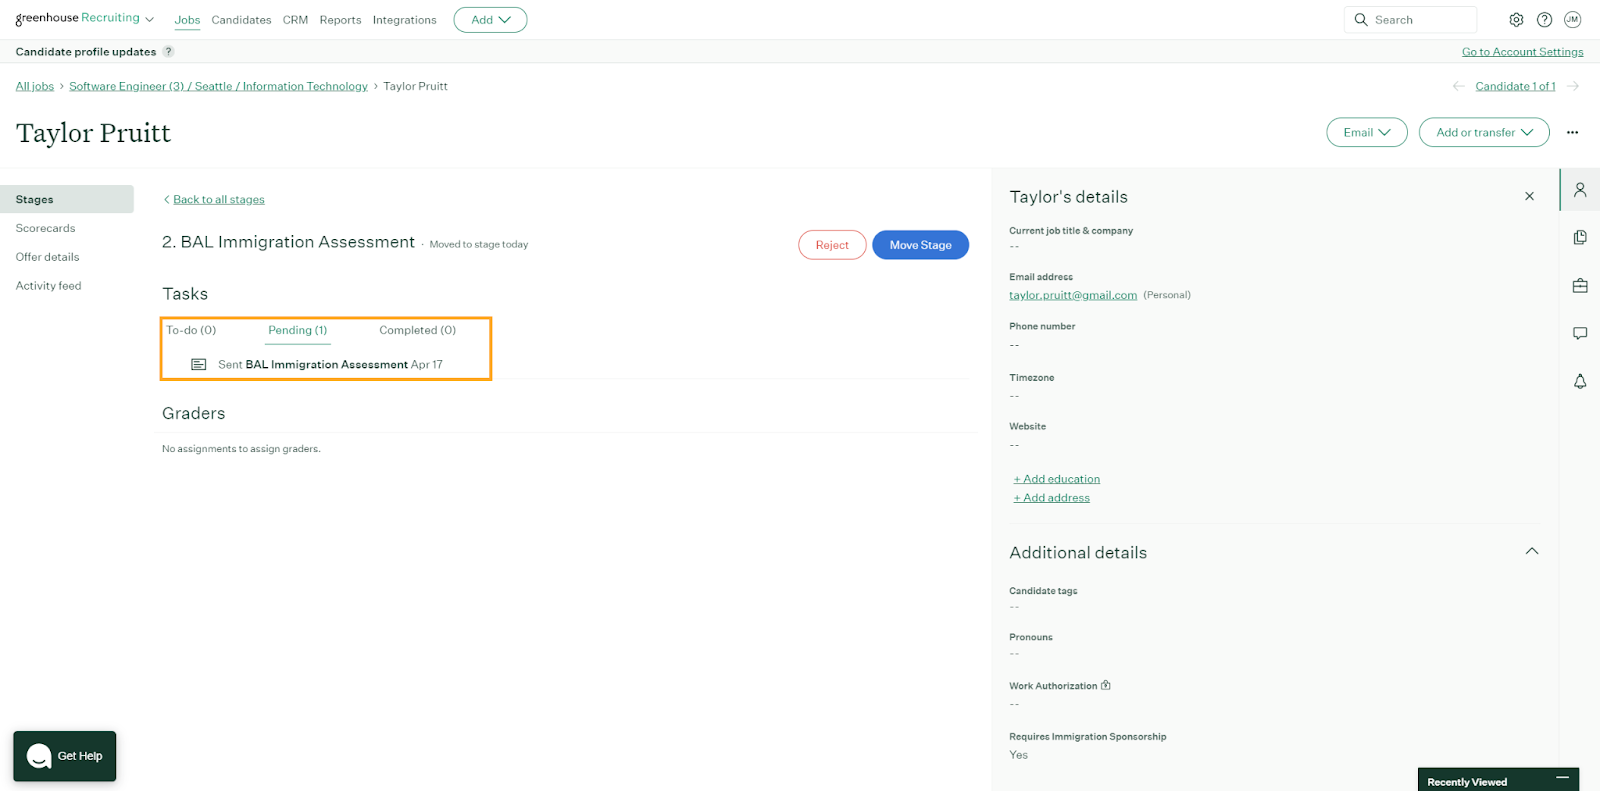Open the help question mark icon

[x=1544, y=20]
